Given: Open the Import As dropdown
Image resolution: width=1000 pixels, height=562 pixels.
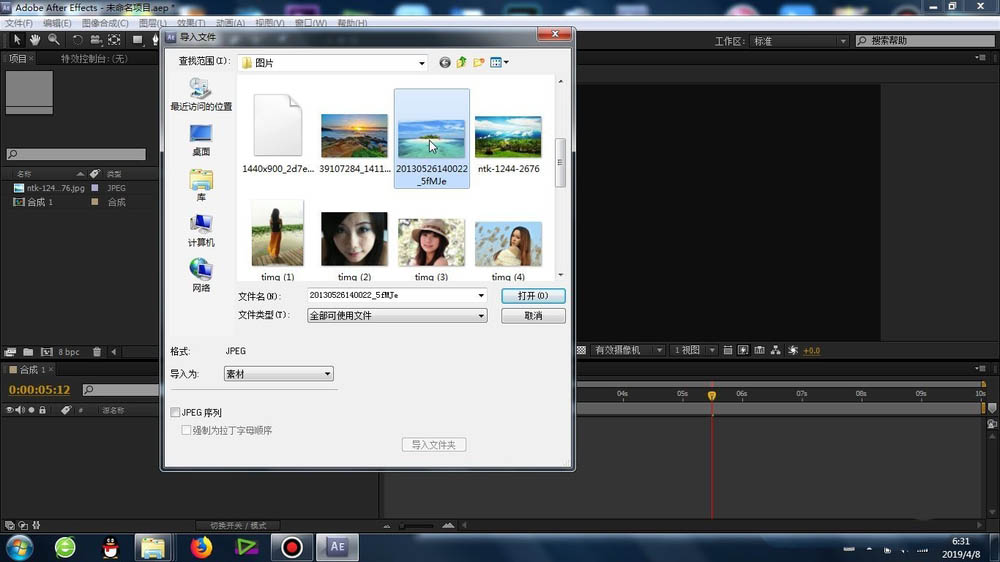Looking at the screenshot, I should pyautogui.click(x=278, y=374).
